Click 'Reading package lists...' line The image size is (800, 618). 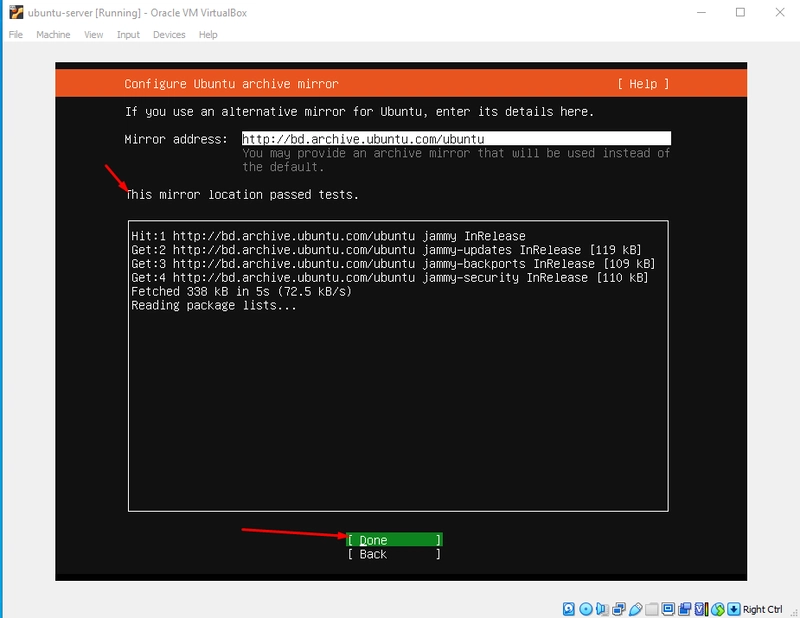214,305
